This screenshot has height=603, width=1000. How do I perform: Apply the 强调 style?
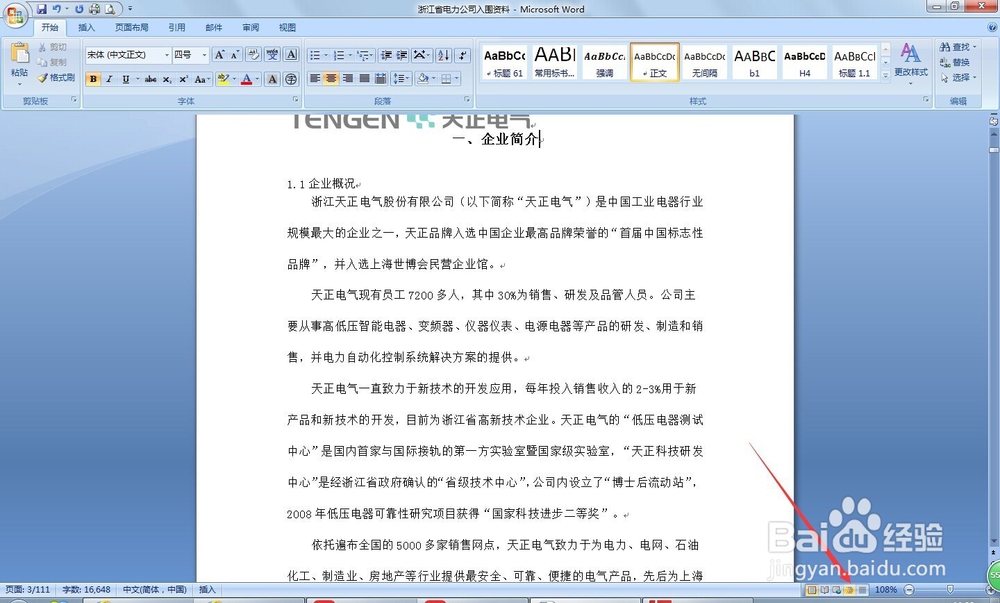point(604,62)
